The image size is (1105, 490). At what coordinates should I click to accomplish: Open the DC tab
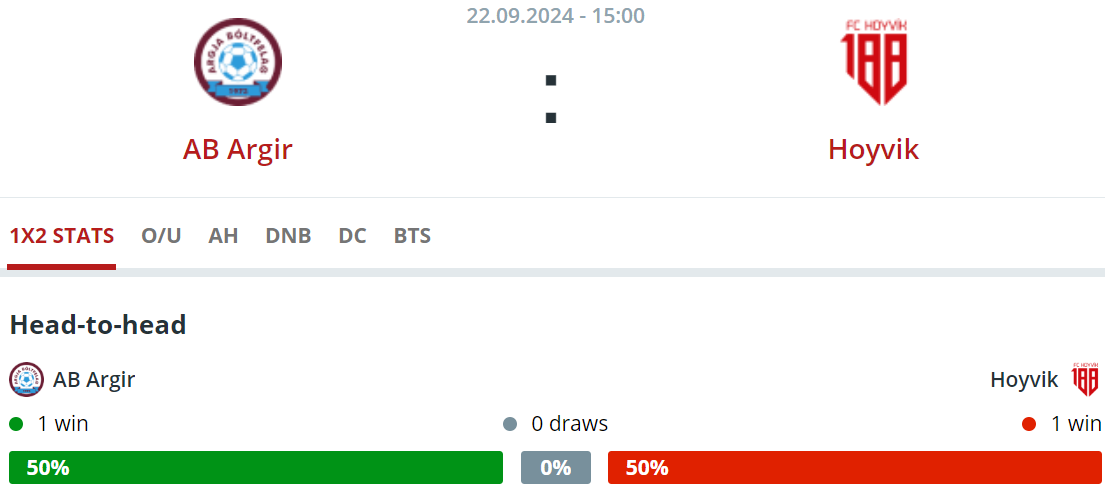click(x=352, y=236)
